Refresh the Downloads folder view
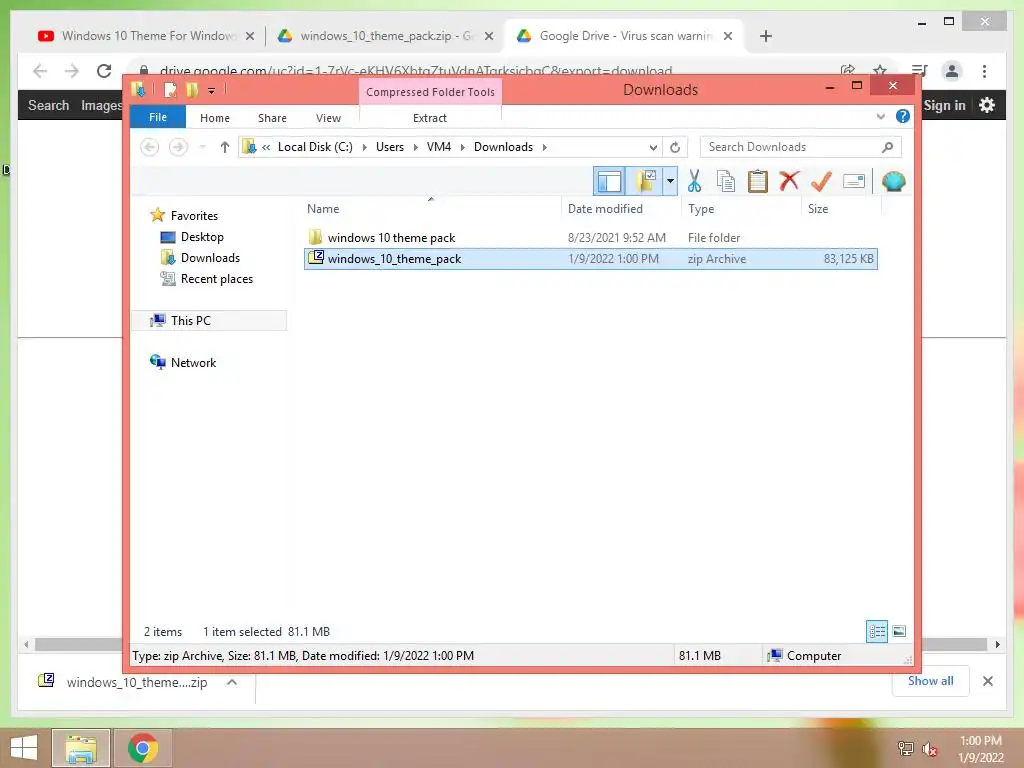Image resolution: width=1024 pixels, height=768 pixels. [x=675, y=147]
